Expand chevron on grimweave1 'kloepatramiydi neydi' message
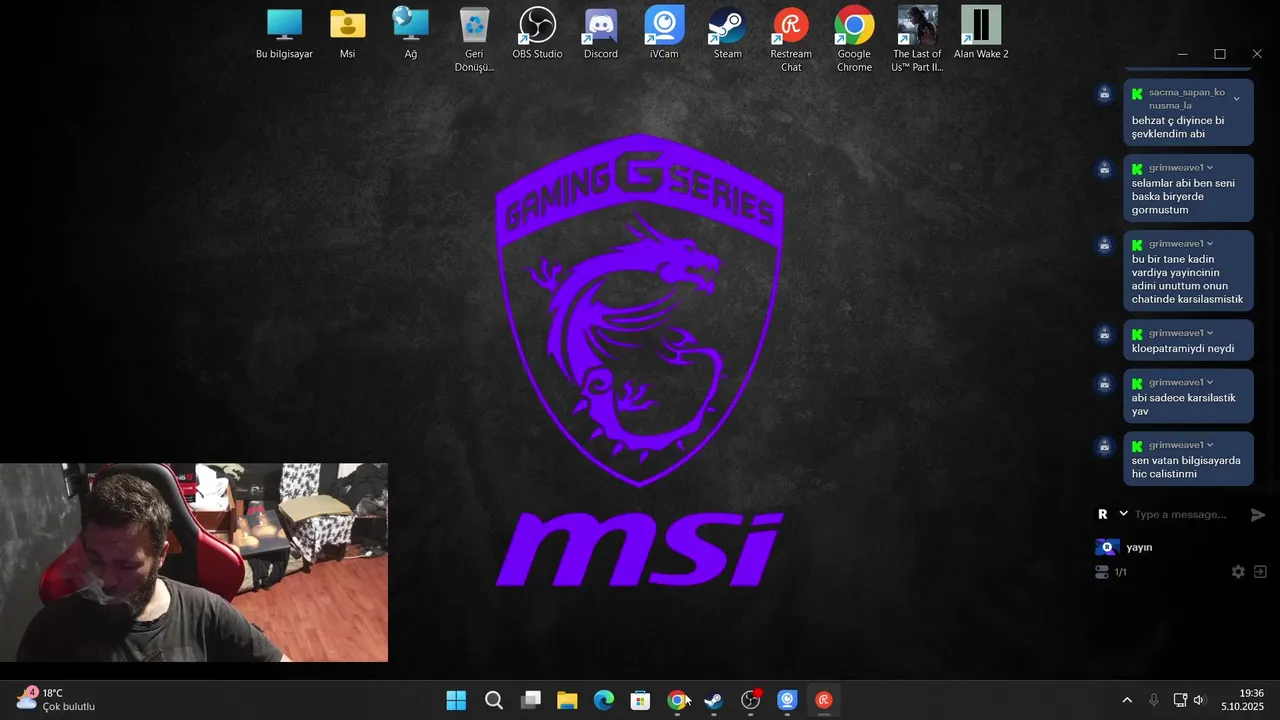Viewport: 1280px width, 720px height. click(x=1210, y=333)
